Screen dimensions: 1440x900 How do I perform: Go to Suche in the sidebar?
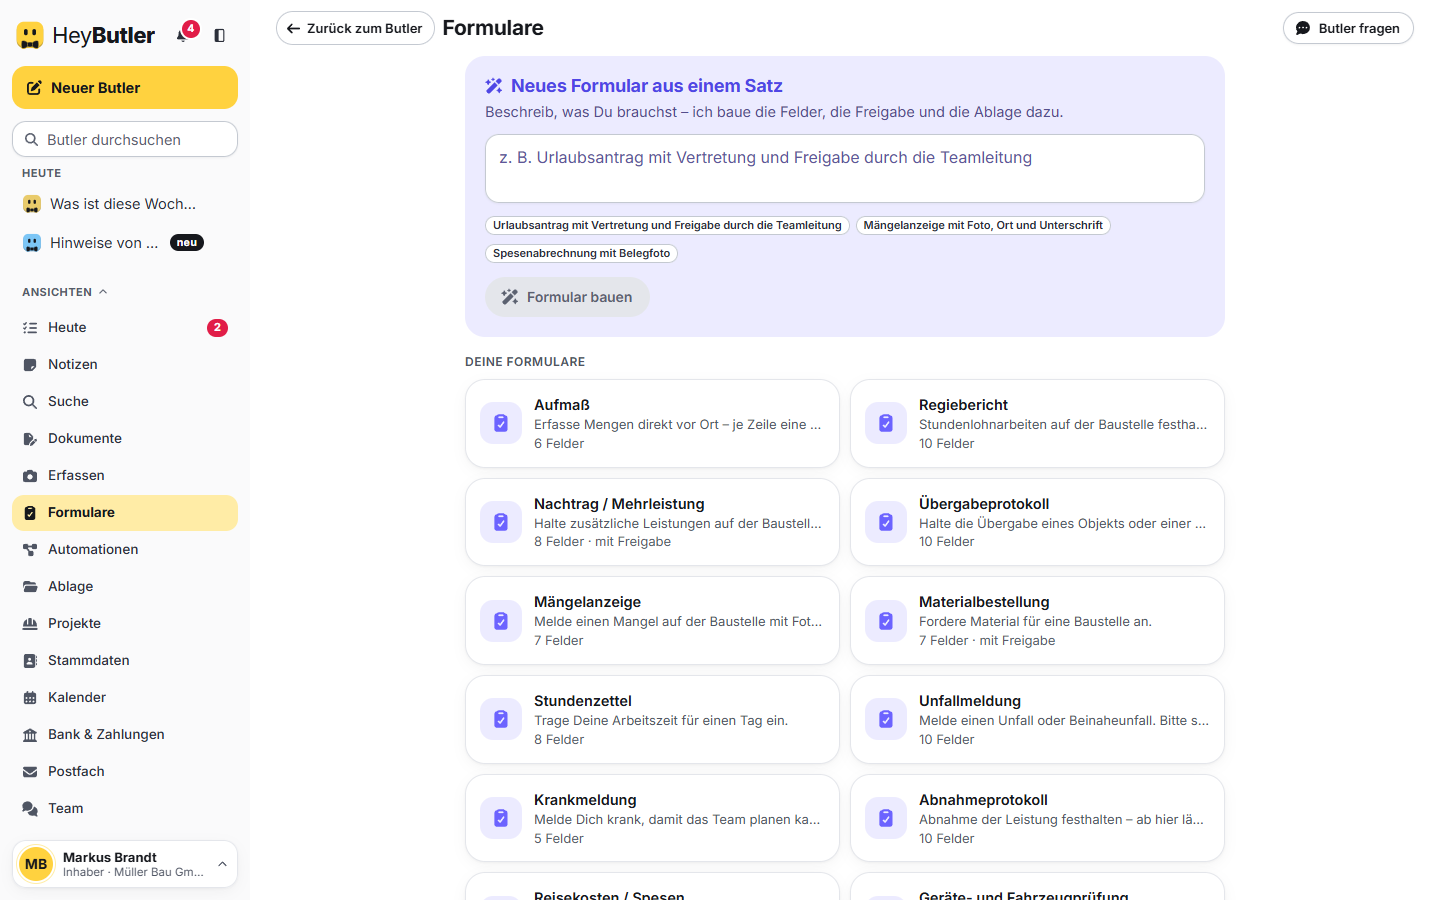click(125, 401)
